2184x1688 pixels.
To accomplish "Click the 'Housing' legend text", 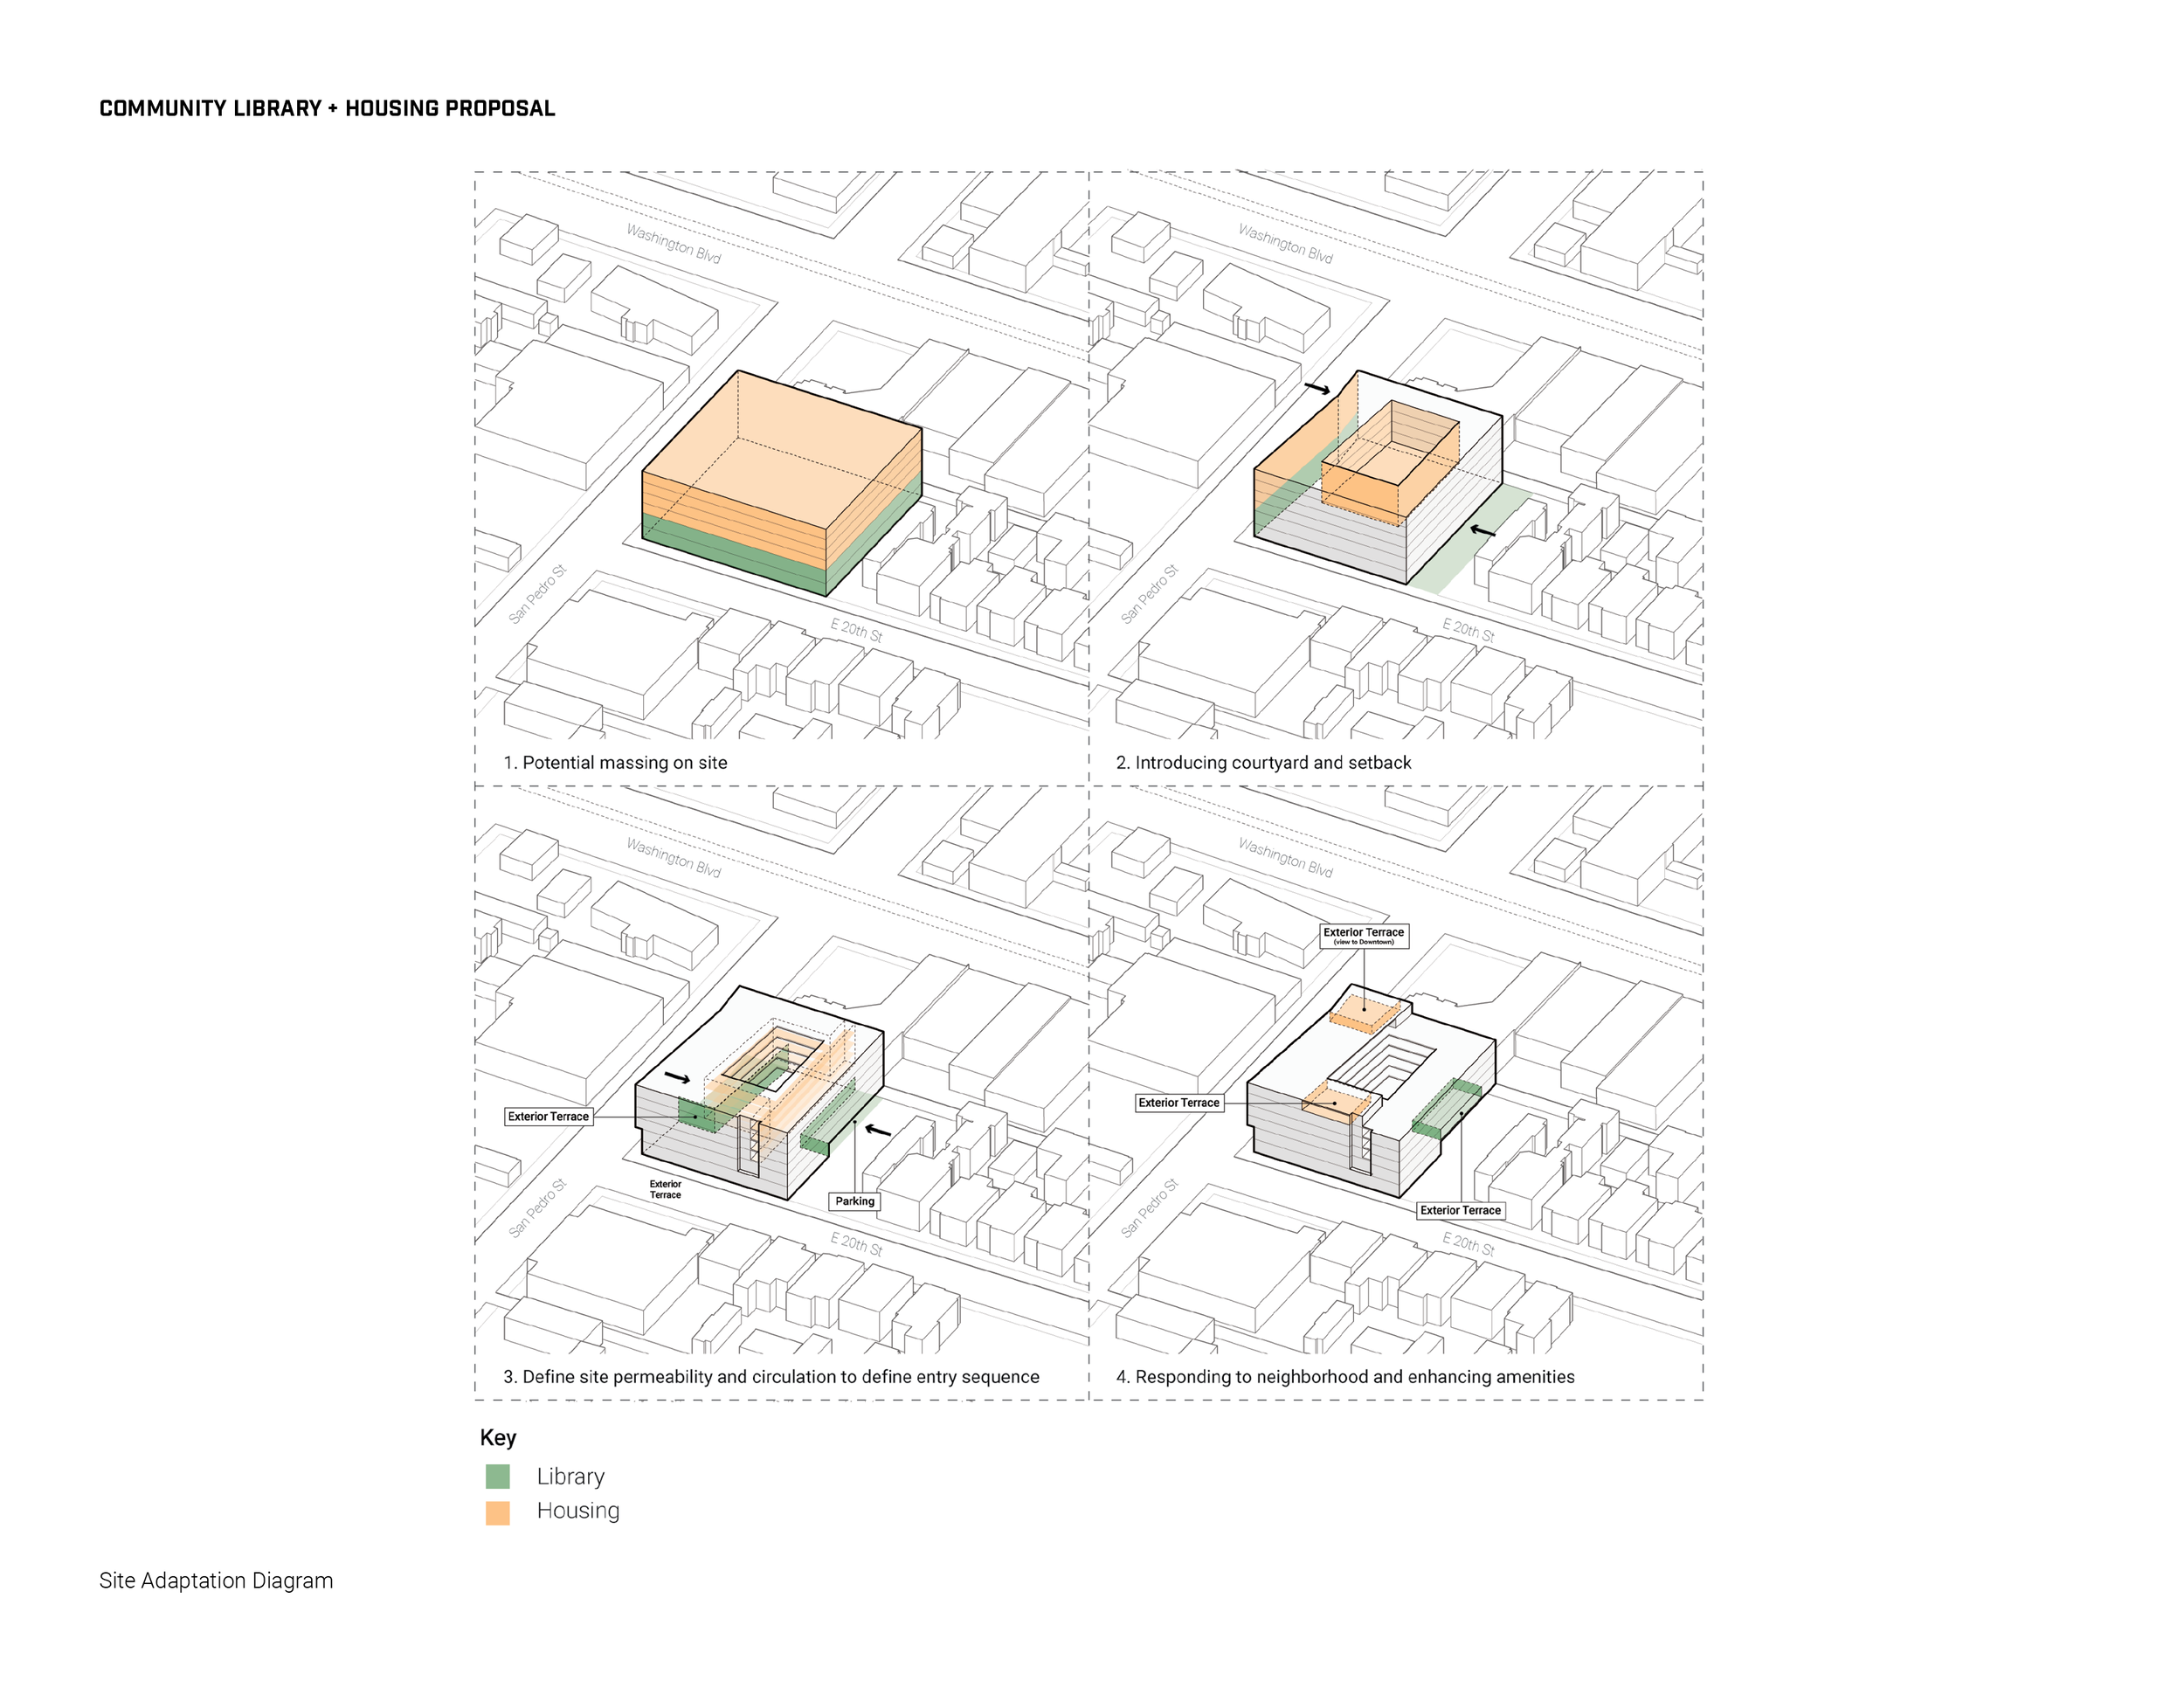I will pos(578,1510).
